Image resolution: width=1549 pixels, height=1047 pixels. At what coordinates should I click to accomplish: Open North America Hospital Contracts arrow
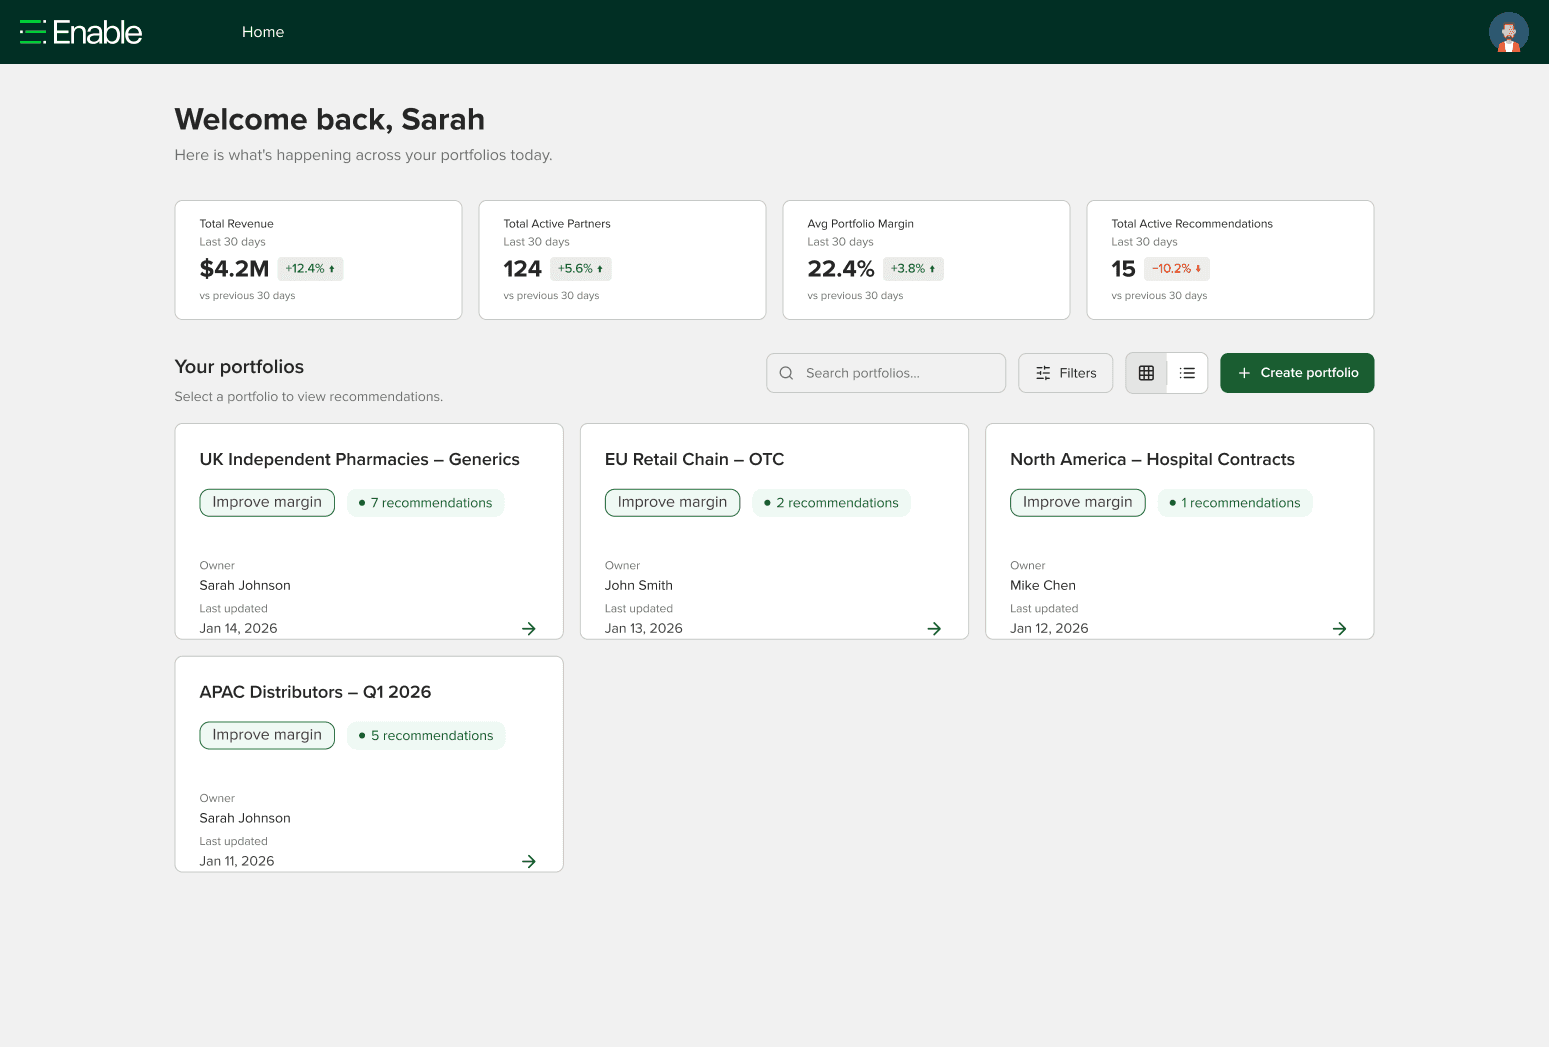(1339, 629)
